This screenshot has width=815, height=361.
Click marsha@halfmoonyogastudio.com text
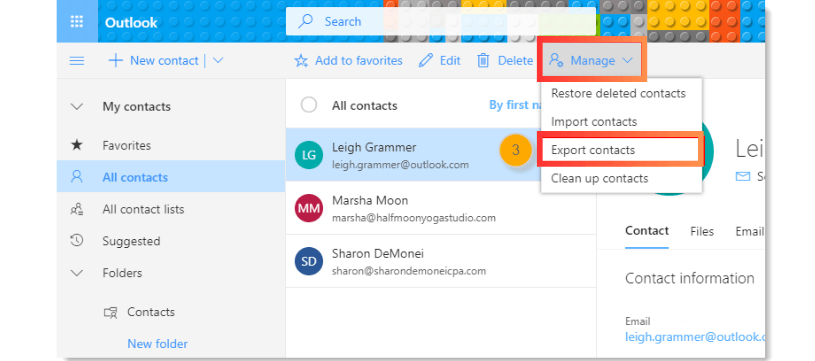(x=414, y=218)
